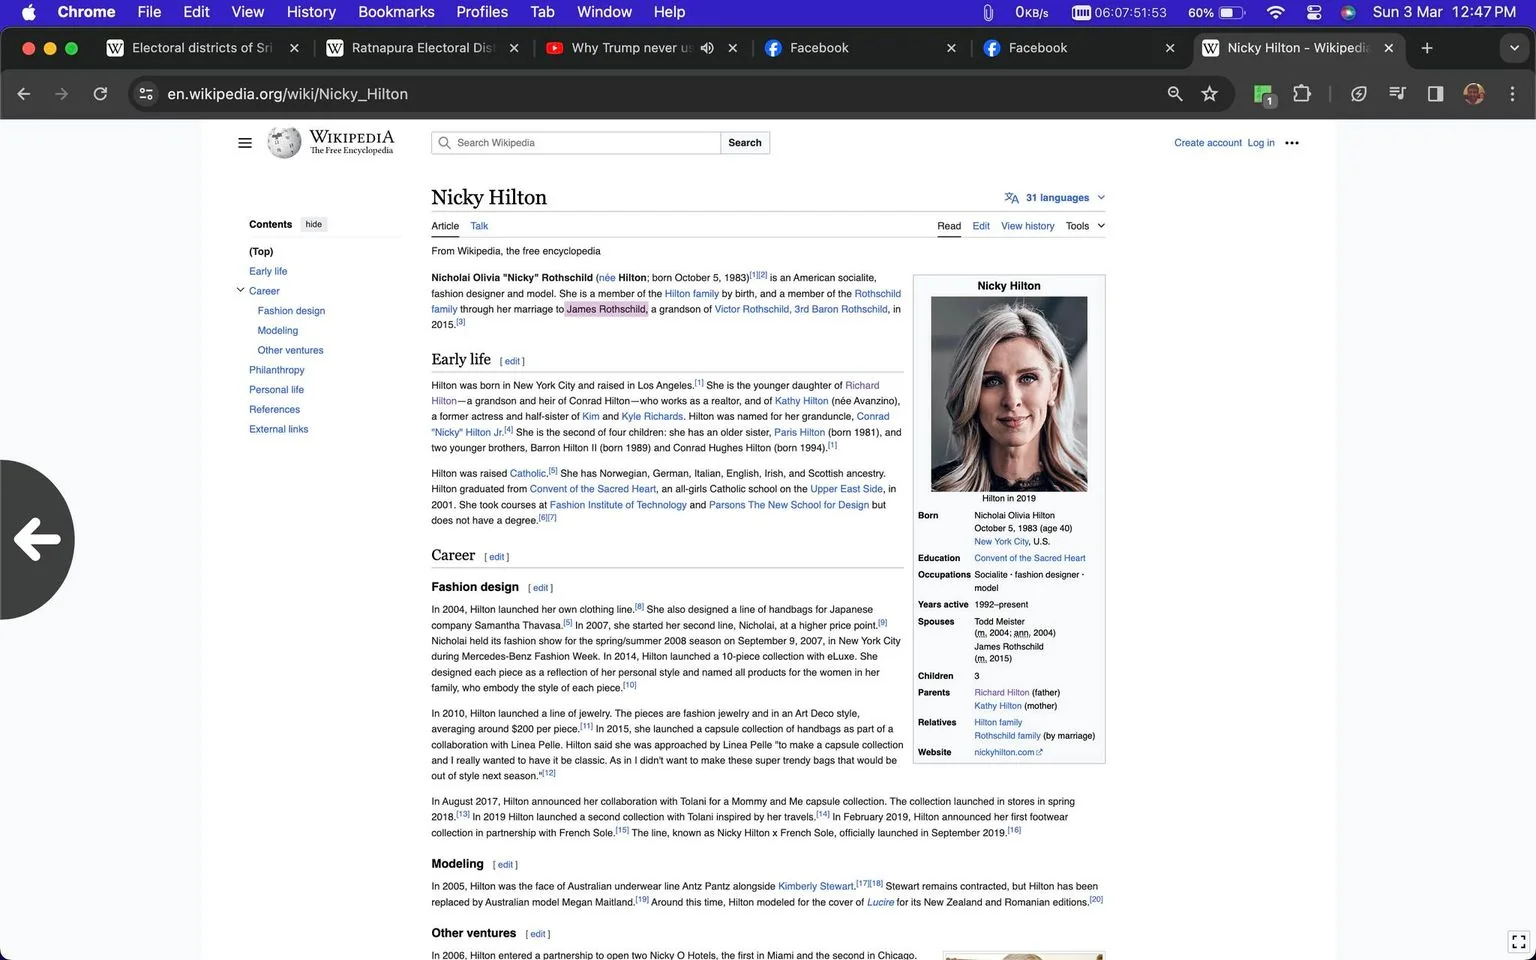Go to the Wikipedia logo home link
Image resolution: width=1536 pixels, height=960 pixels.
tap(331, 142)
